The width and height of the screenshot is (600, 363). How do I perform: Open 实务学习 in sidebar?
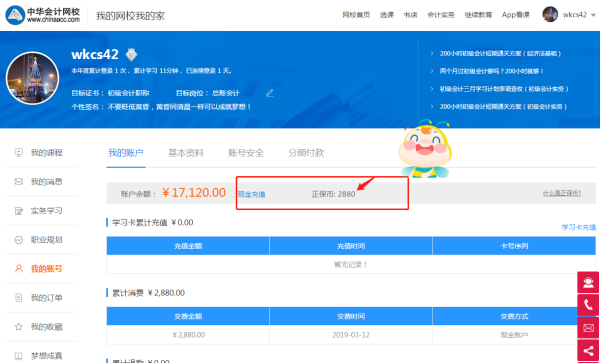46,211
